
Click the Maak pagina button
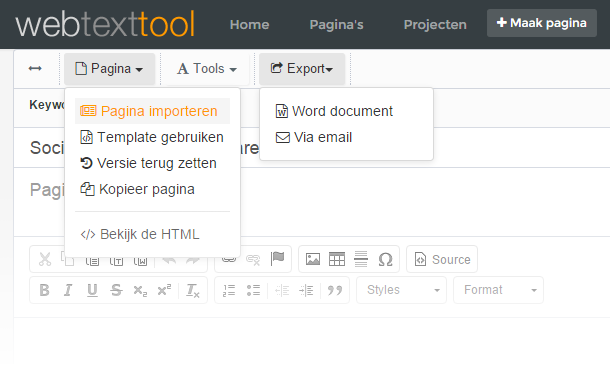(542, 23)
